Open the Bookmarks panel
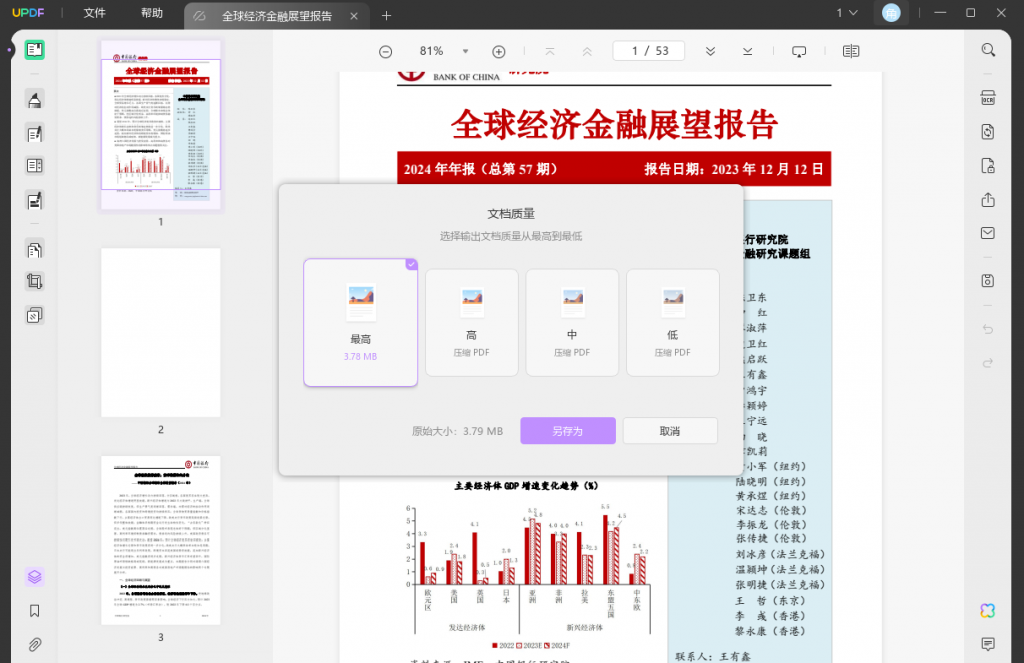This screenshot has width=1024, height=663. (x=35, y=610)
